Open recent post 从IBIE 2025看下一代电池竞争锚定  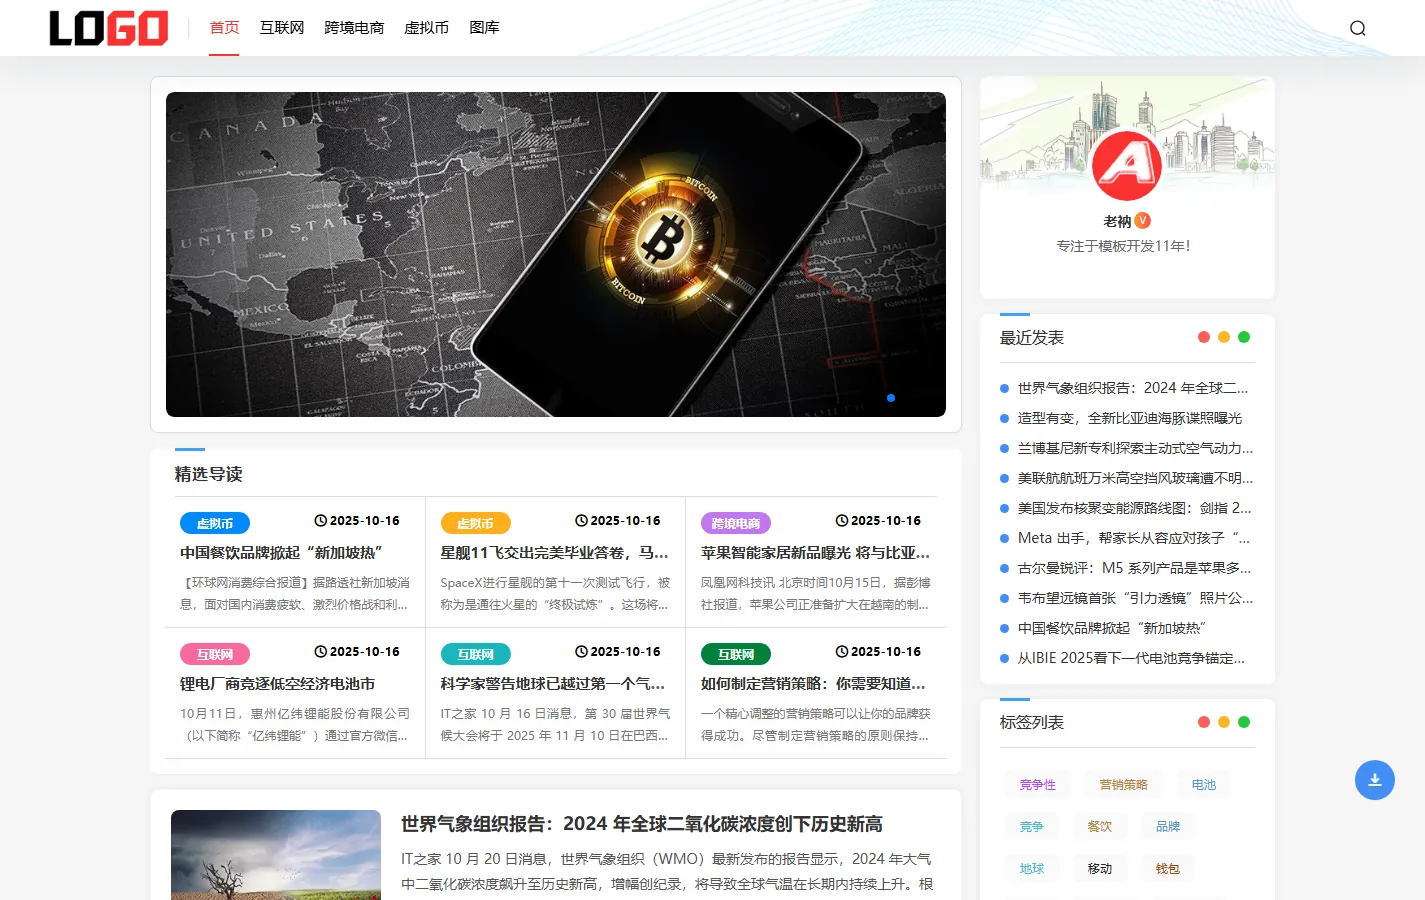point(1131,658)
